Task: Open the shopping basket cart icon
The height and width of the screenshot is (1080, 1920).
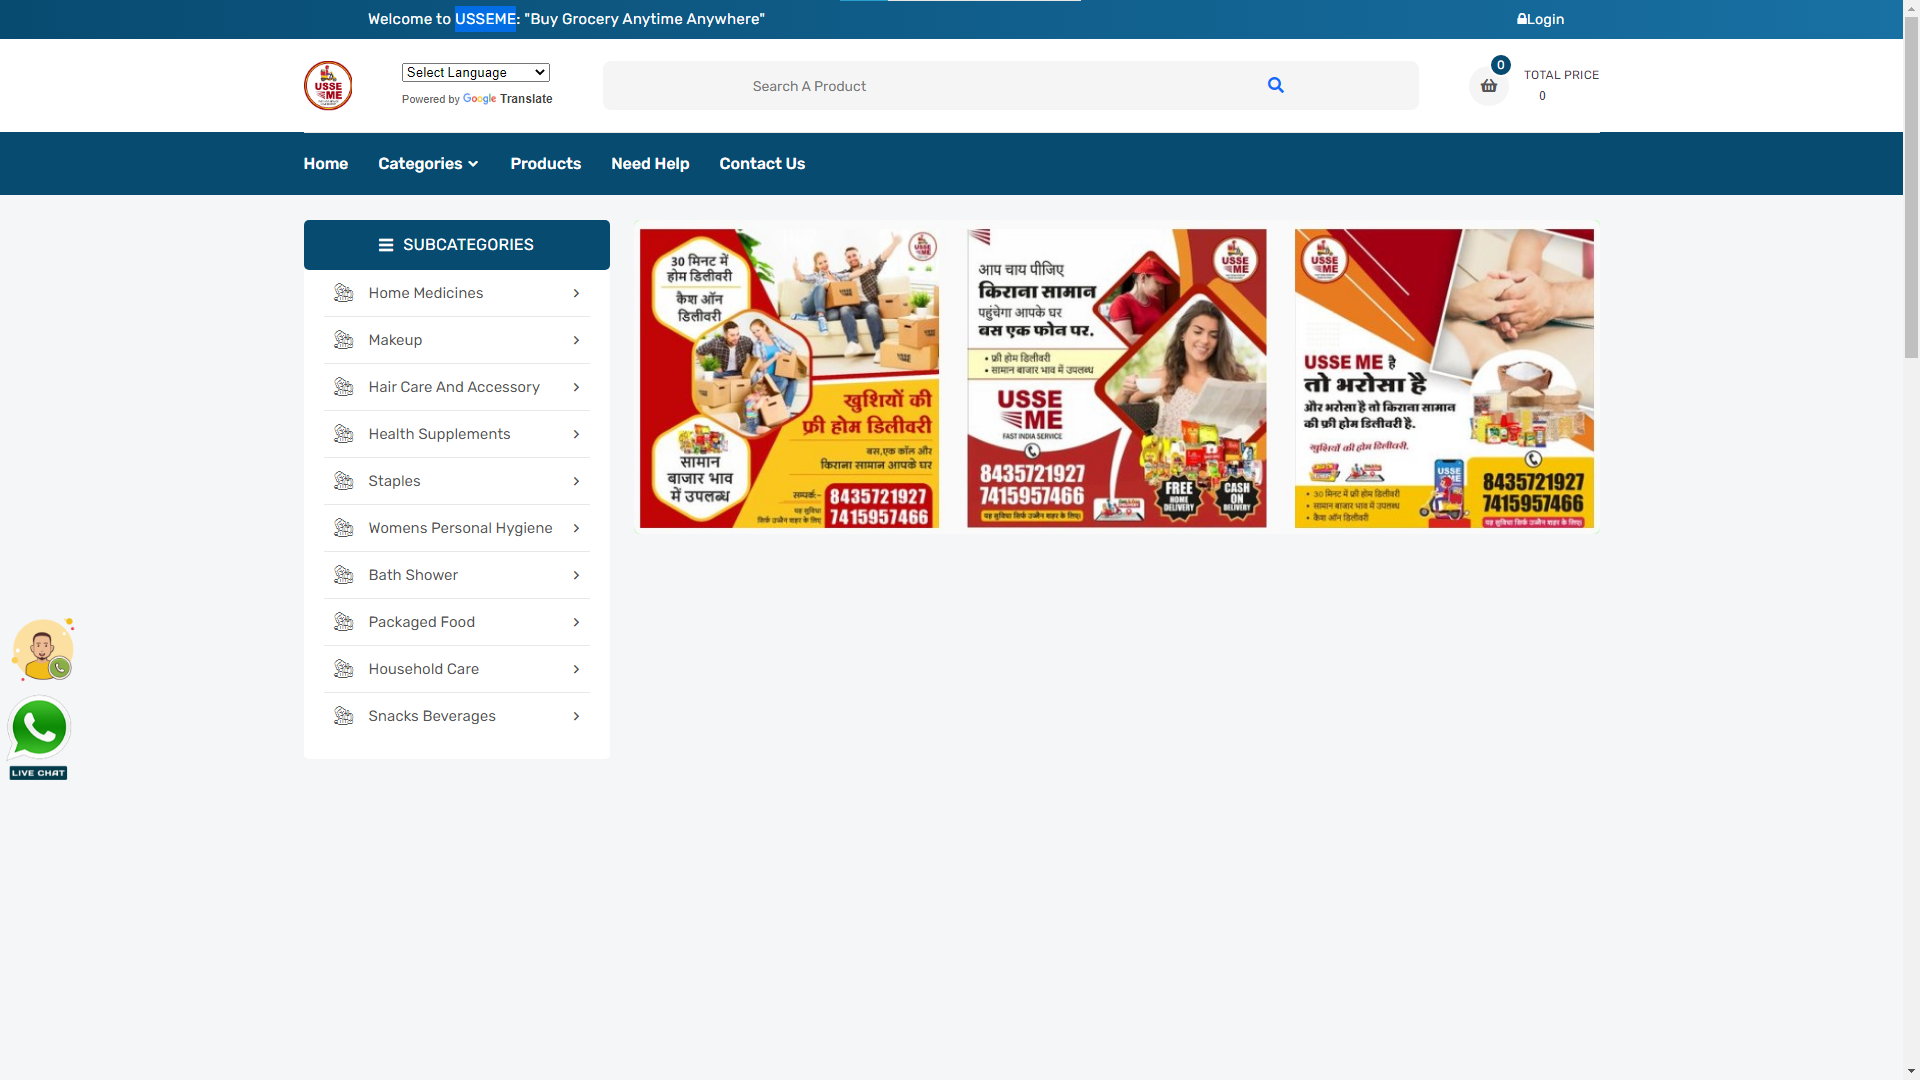Action: click(1488, 86)
